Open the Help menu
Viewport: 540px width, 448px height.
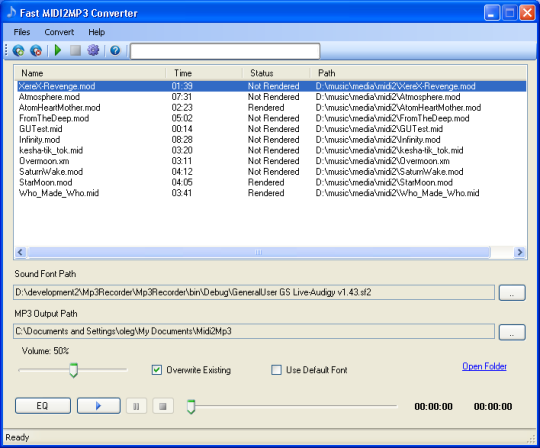[x=96, y=32]
